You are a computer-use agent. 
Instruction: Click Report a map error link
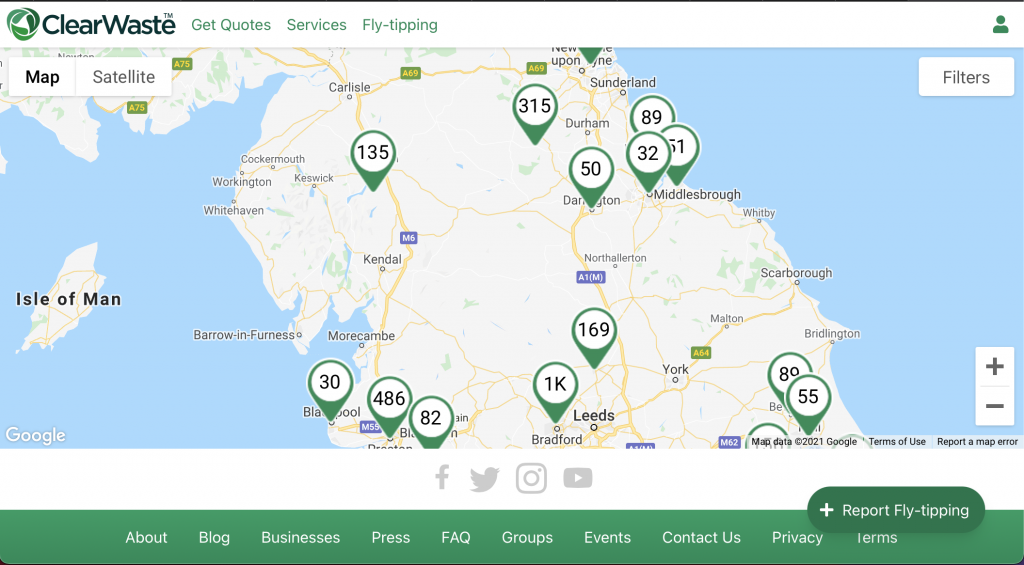pos(978,442)
